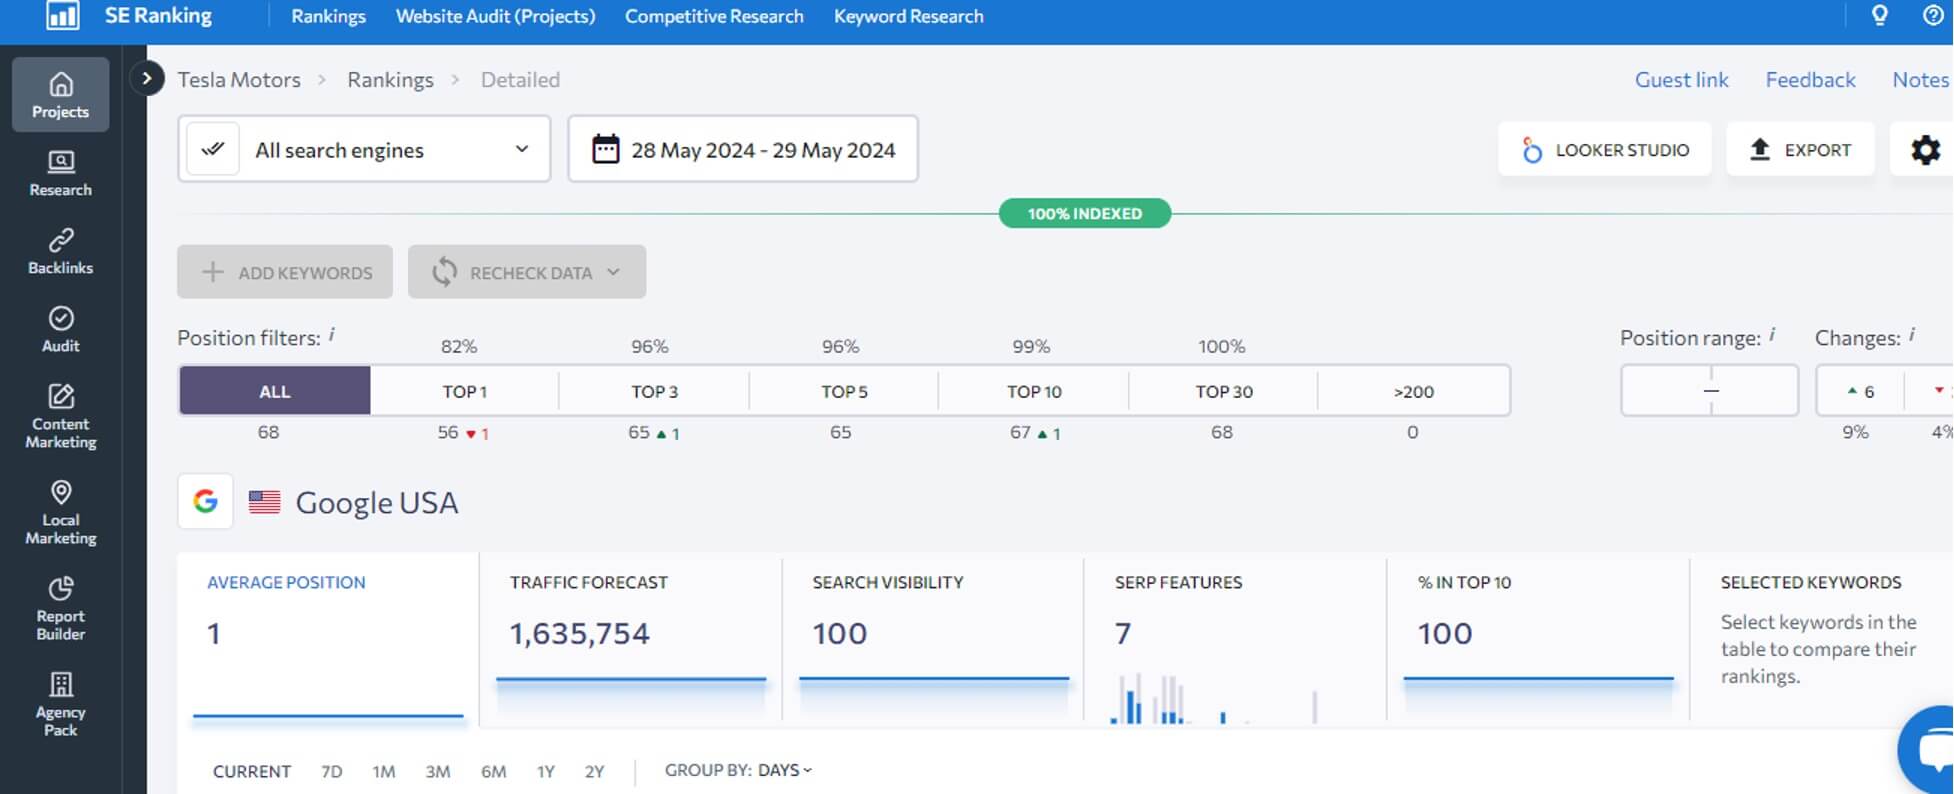Screen dimensions: 1954x794
Task: Open the Rankings top menu
Action: coord(328,16)
